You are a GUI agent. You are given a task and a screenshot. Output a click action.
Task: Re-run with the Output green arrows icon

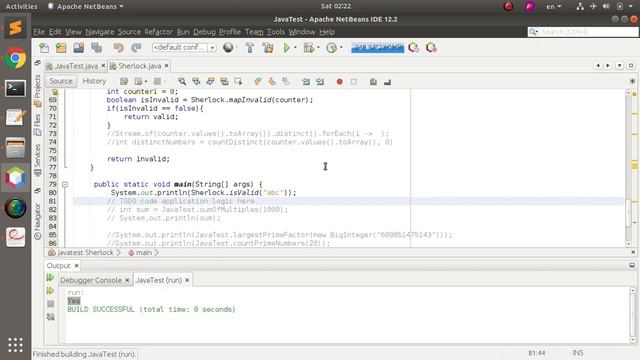pyautogui.click(x=50, y=278)
